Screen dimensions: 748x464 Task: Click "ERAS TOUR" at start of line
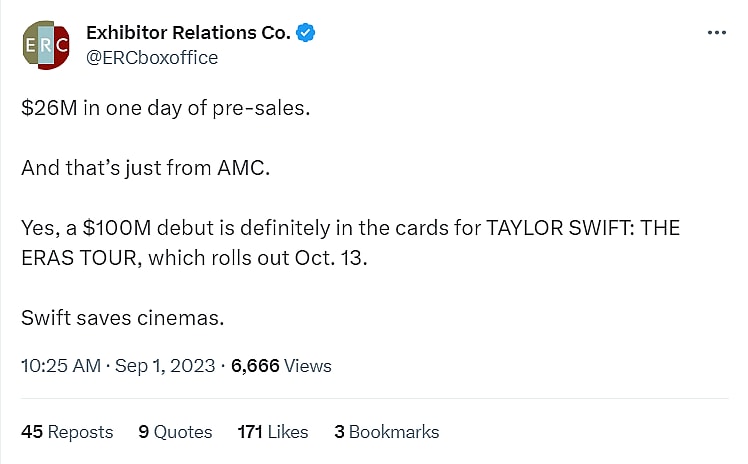tap(72, 258)
